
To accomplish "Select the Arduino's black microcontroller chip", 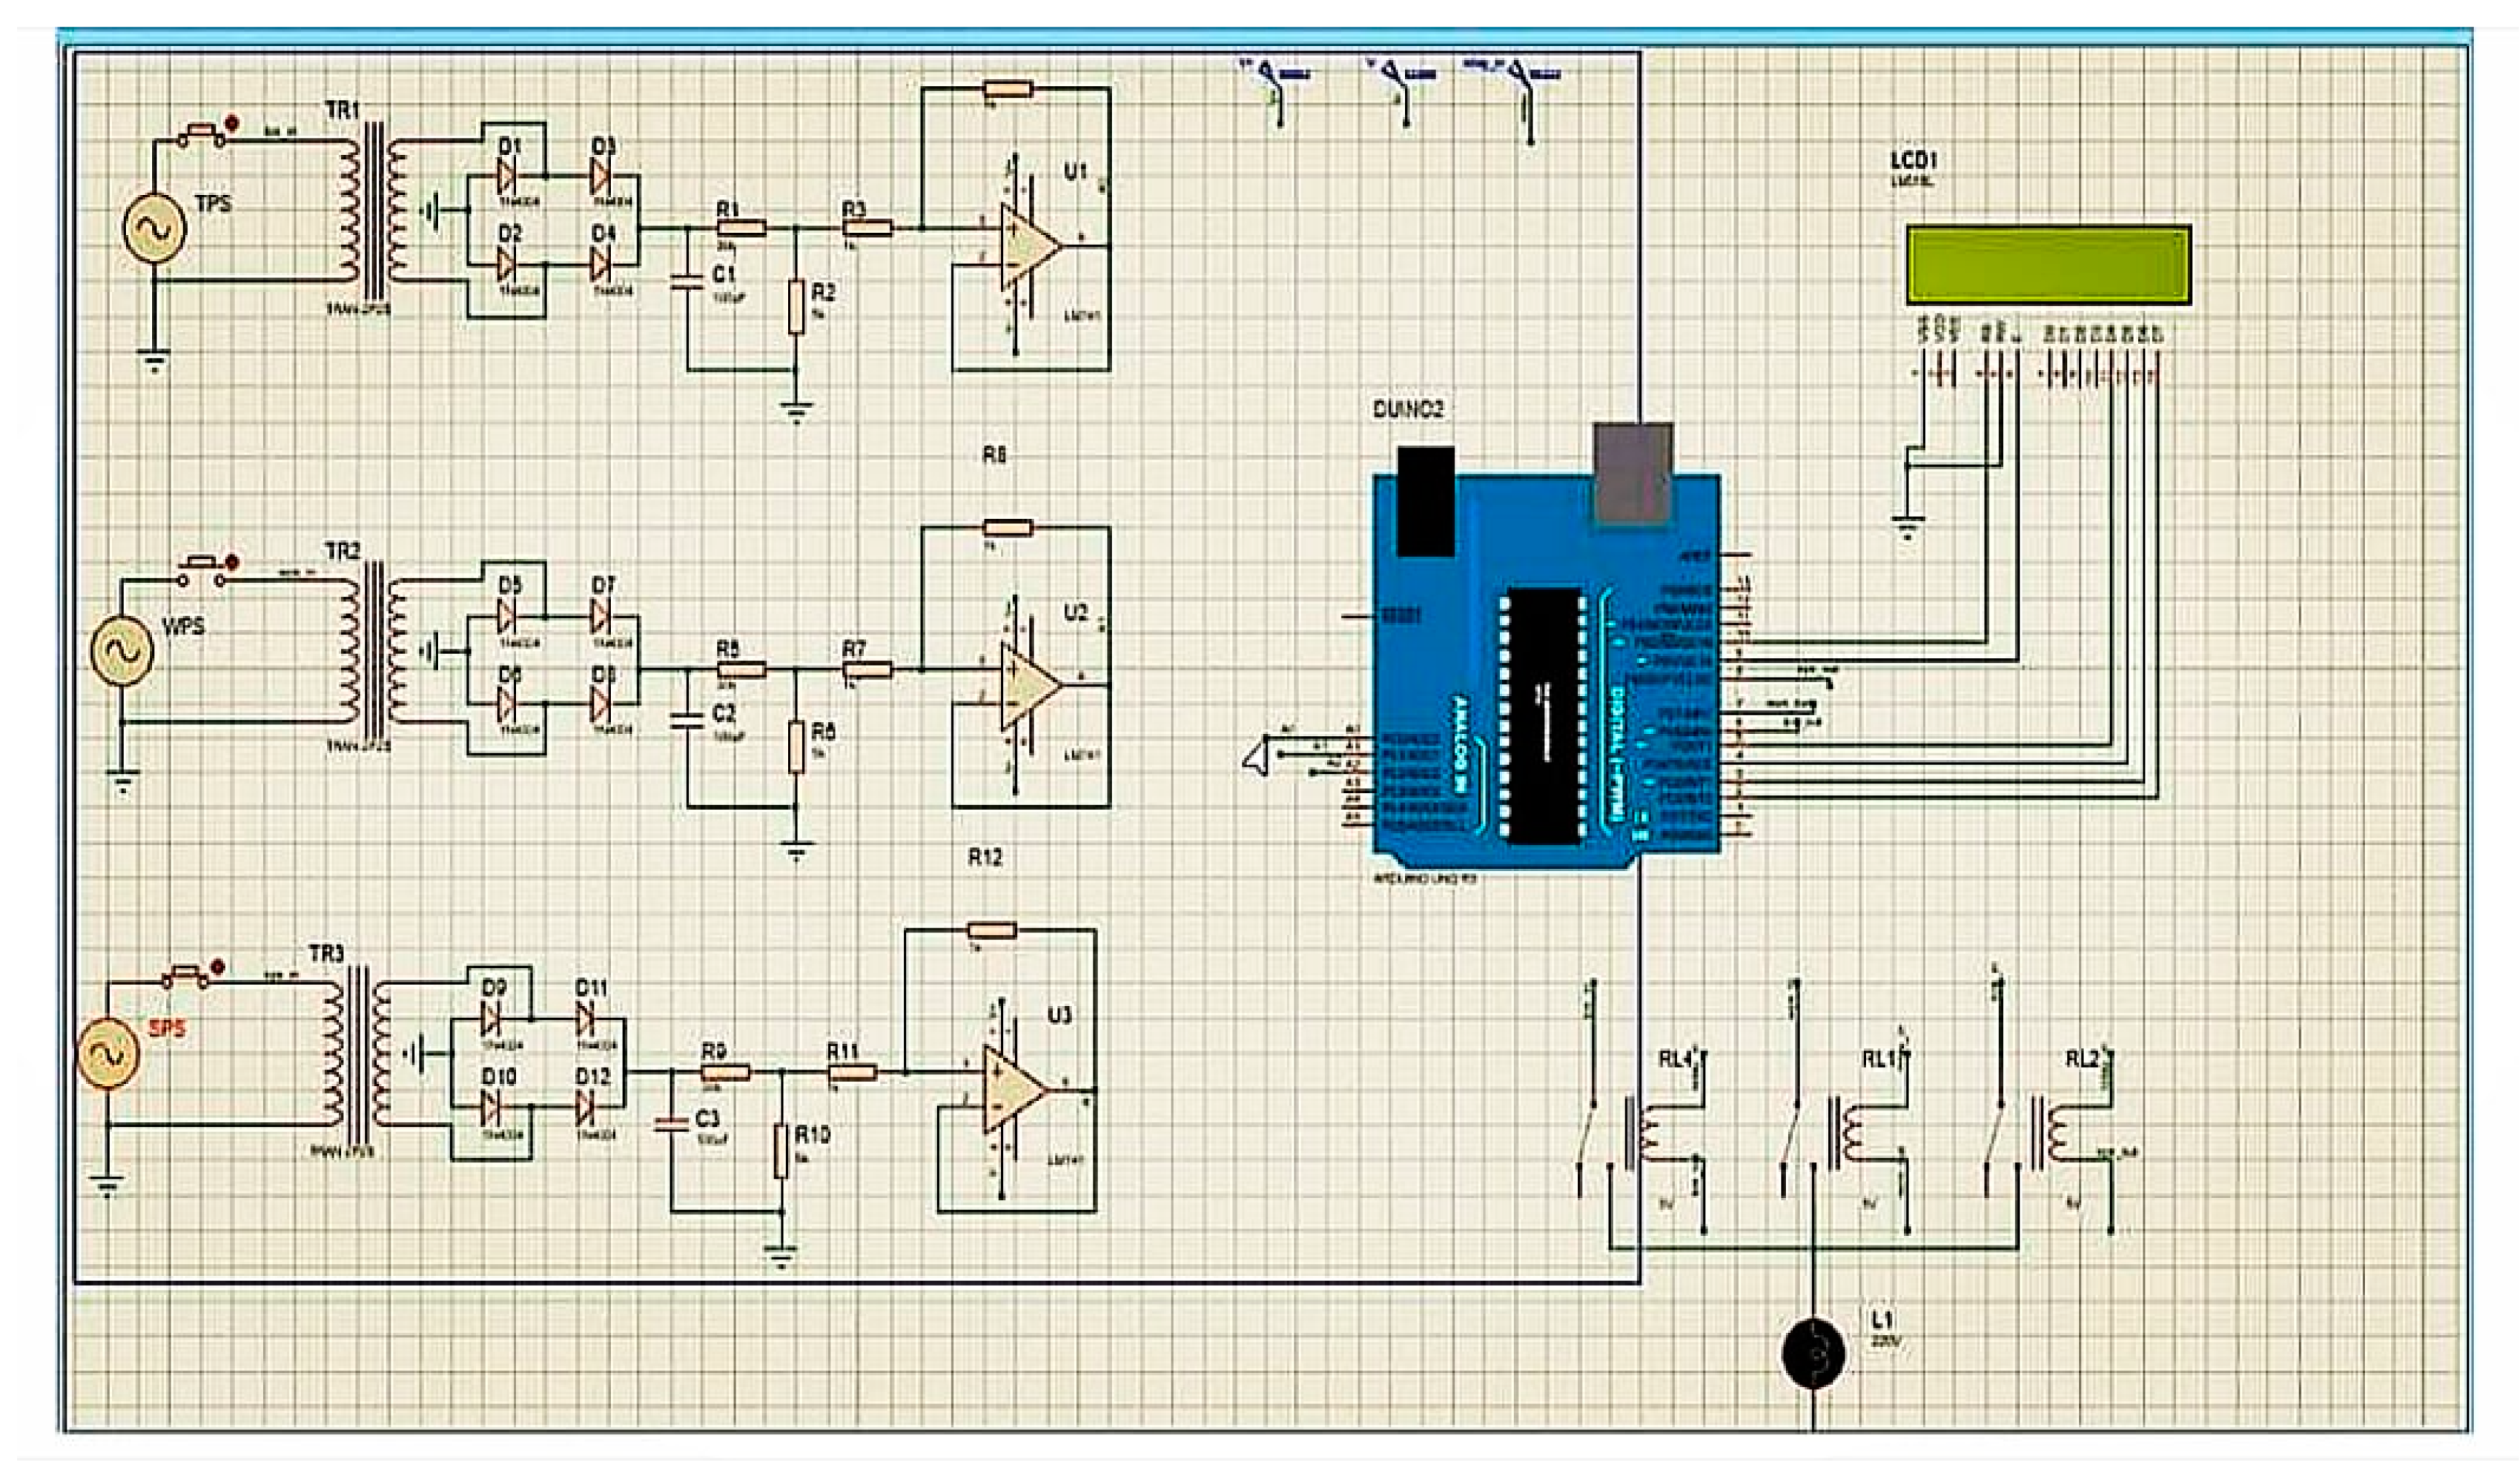I will tap(1545, 715).
